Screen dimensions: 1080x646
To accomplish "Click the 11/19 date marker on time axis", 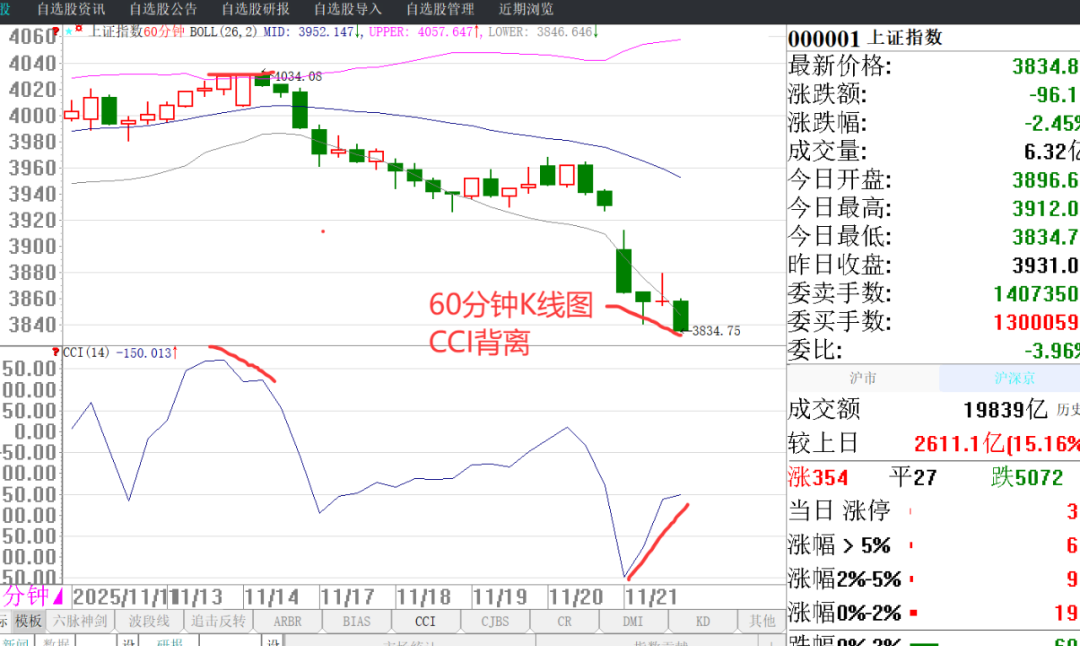I will 500,596.
